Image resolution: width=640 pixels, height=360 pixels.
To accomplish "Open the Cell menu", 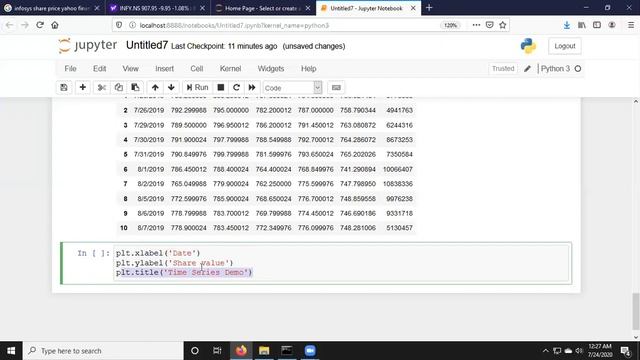I will 197,69.
